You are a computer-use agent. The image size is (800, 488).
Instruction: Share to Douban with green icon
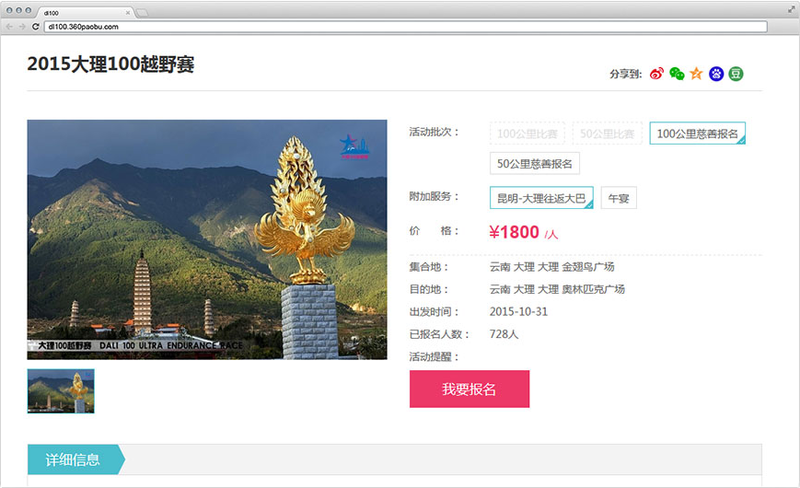click(x=736, y=74)
